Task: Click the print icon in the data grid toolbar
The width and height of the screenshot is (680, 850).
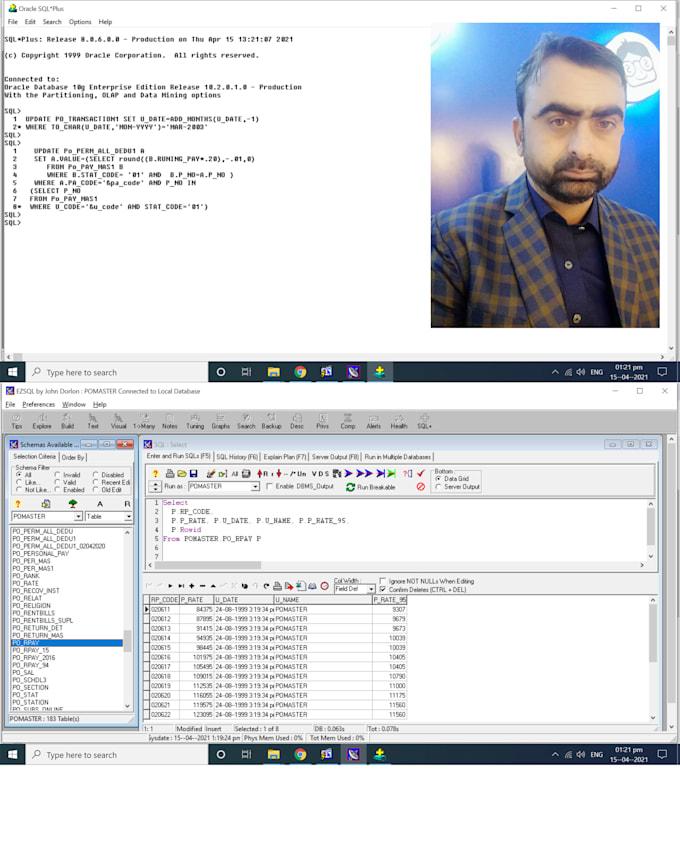Action: tap(277, 586)
